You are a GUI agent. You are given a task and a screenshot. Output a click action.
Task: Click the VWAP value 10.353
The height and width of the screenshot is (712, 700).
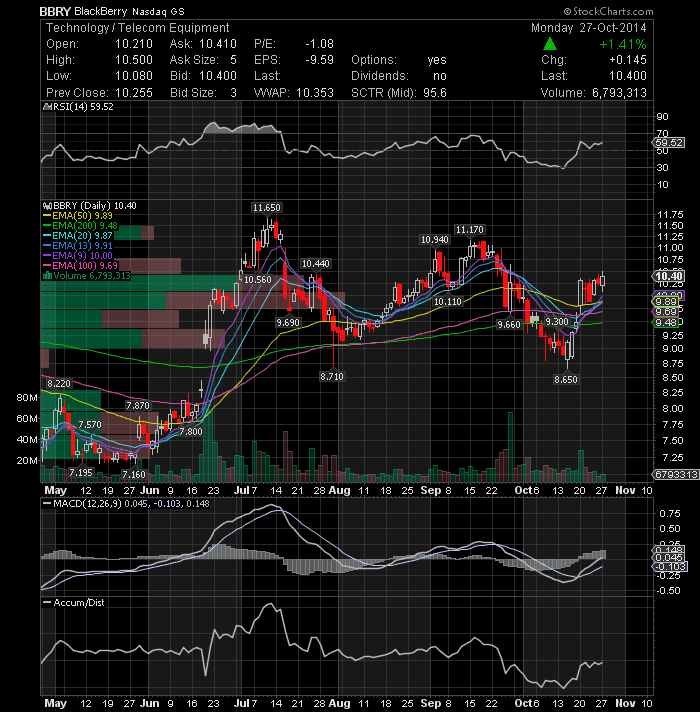click(x=315, y=93)
